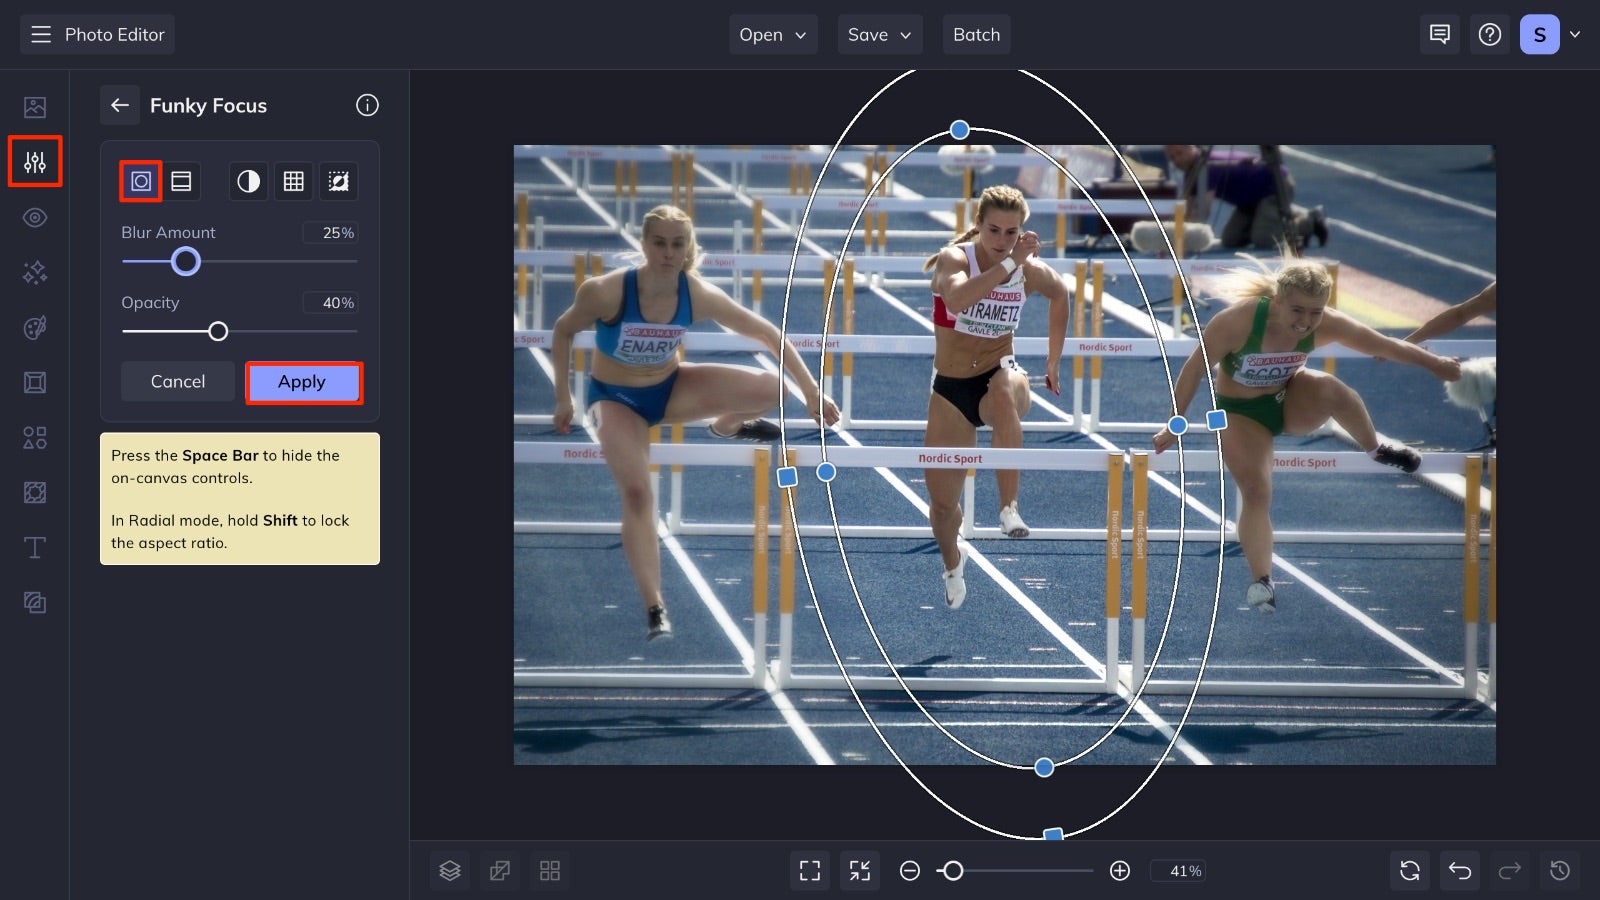
Task: Select the Batch option in the top bar
Action: 976,34
